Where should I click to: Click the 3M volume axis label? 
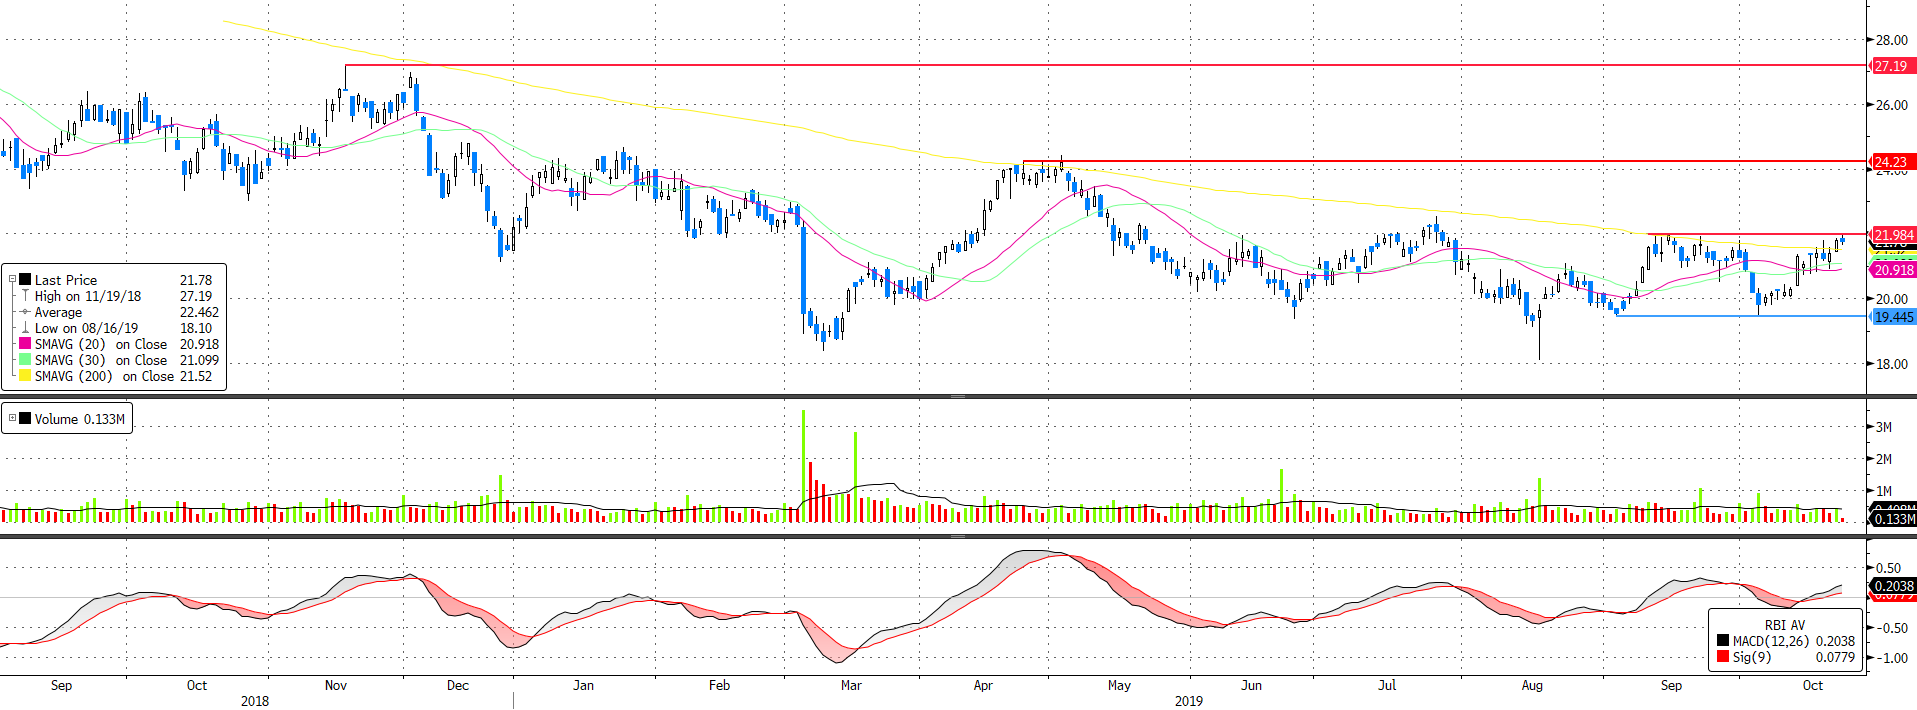[1884, 427]
